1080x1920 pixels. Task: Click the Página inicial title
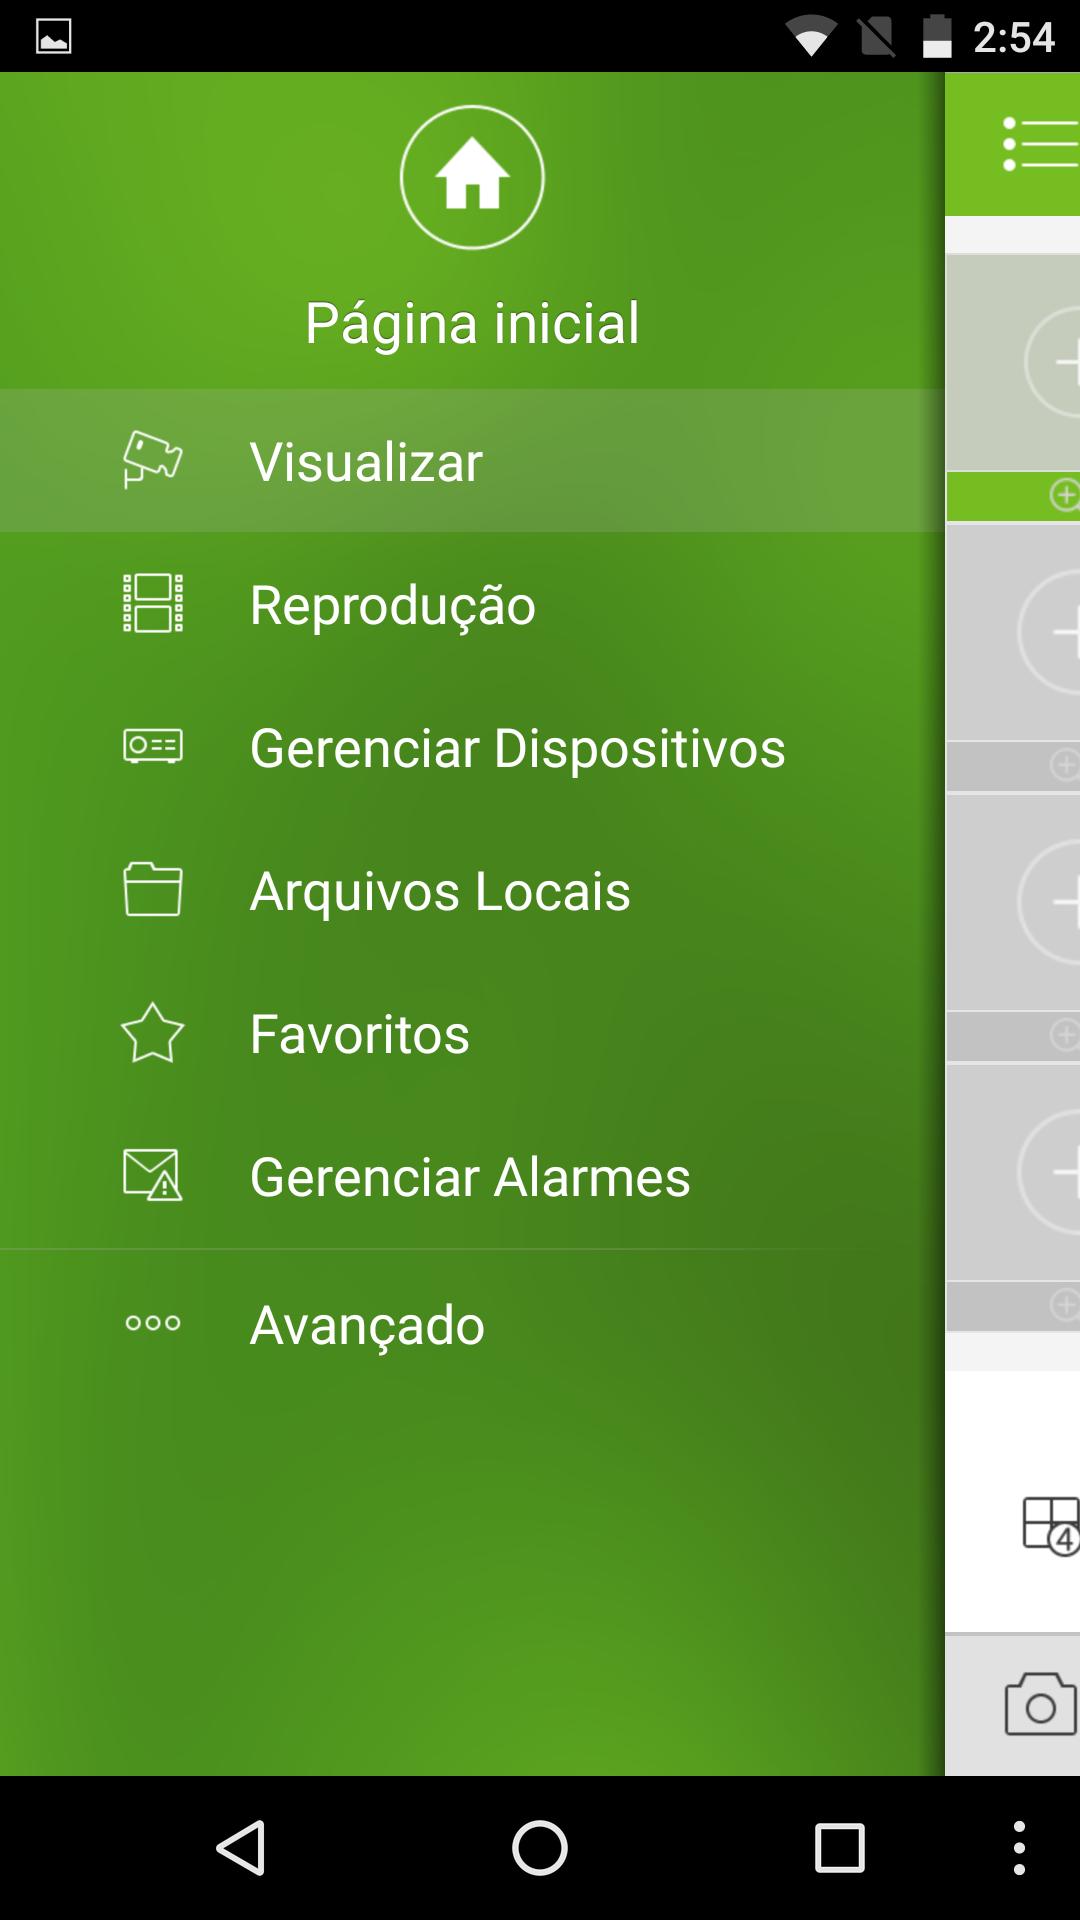(x=472, y=323)
